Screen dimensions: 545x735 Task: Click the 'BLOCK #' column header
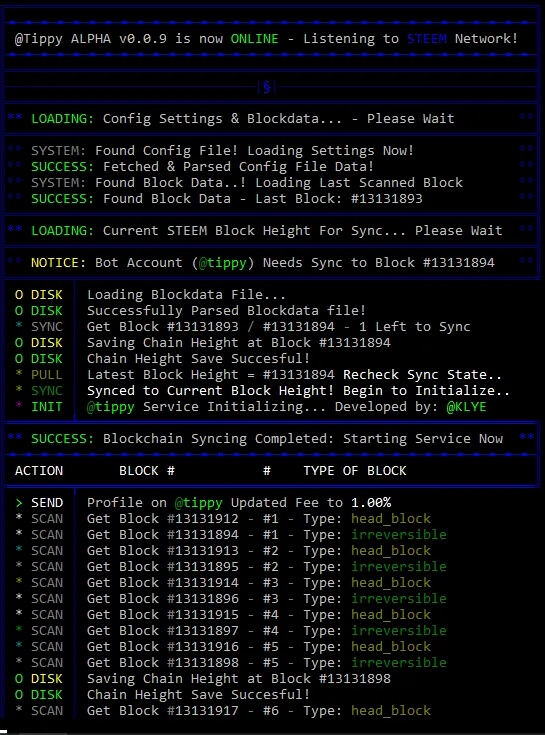point(147,471)
